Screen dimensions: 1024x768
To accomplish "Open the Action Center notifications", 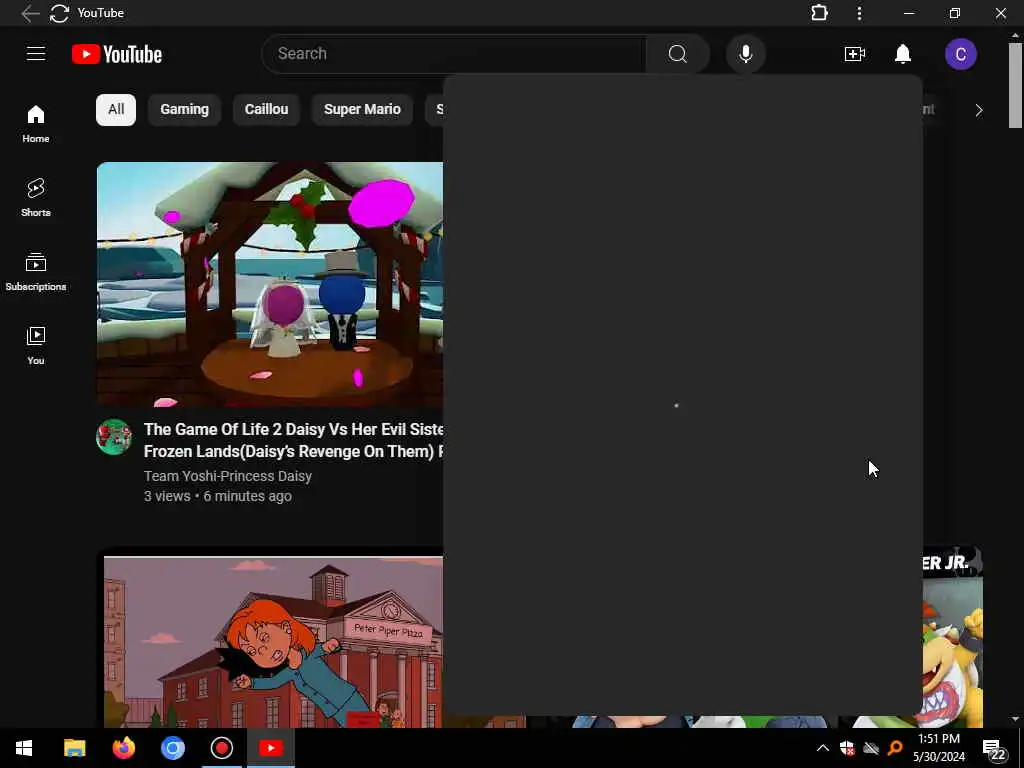I will (x=995, y=749).
